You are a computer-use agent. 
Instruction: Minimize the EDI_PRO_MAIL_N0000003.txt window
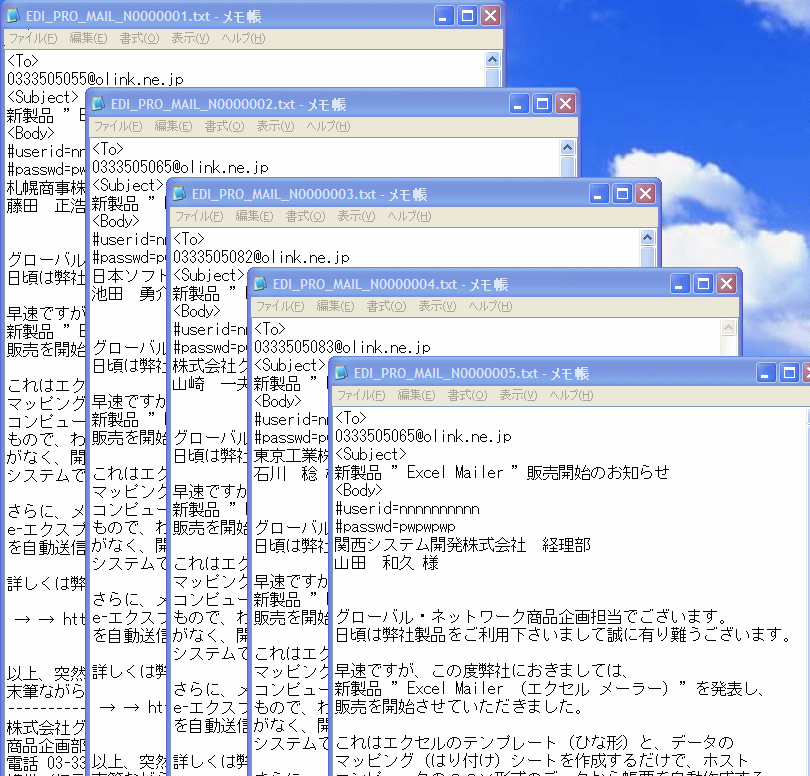click(599, 194)
